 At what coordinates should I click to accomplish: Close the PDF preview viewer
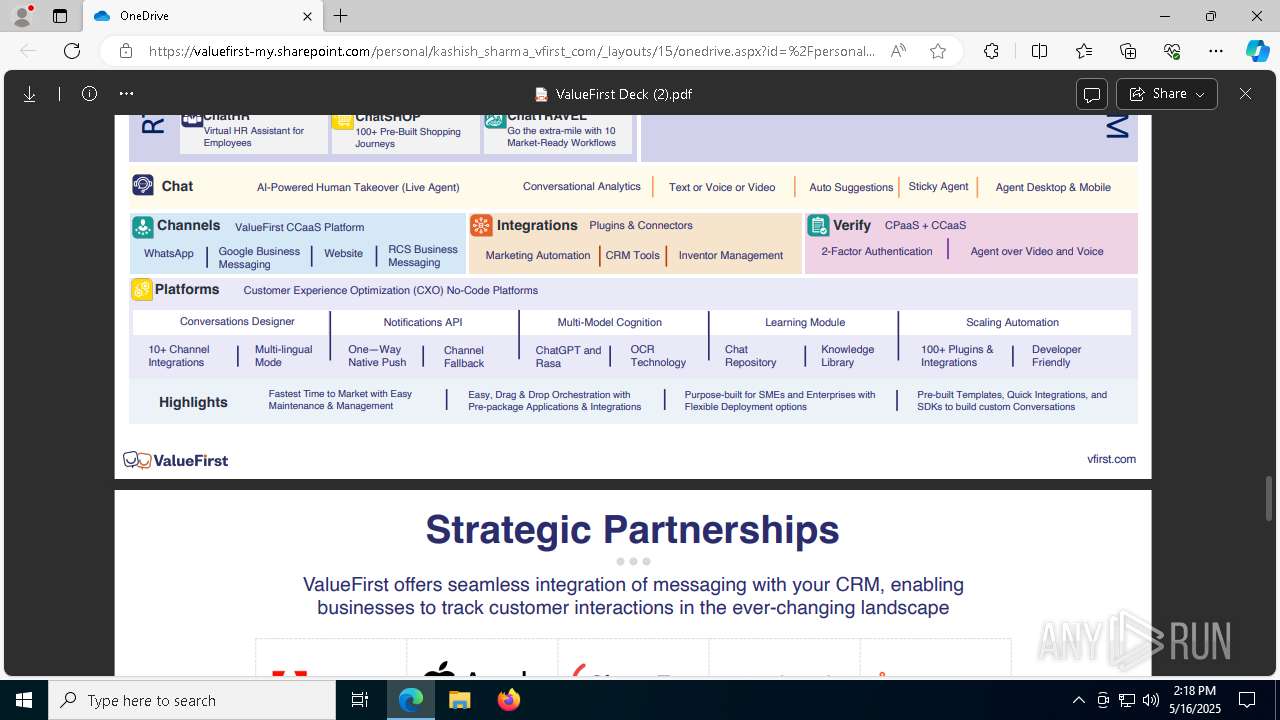1245,94
